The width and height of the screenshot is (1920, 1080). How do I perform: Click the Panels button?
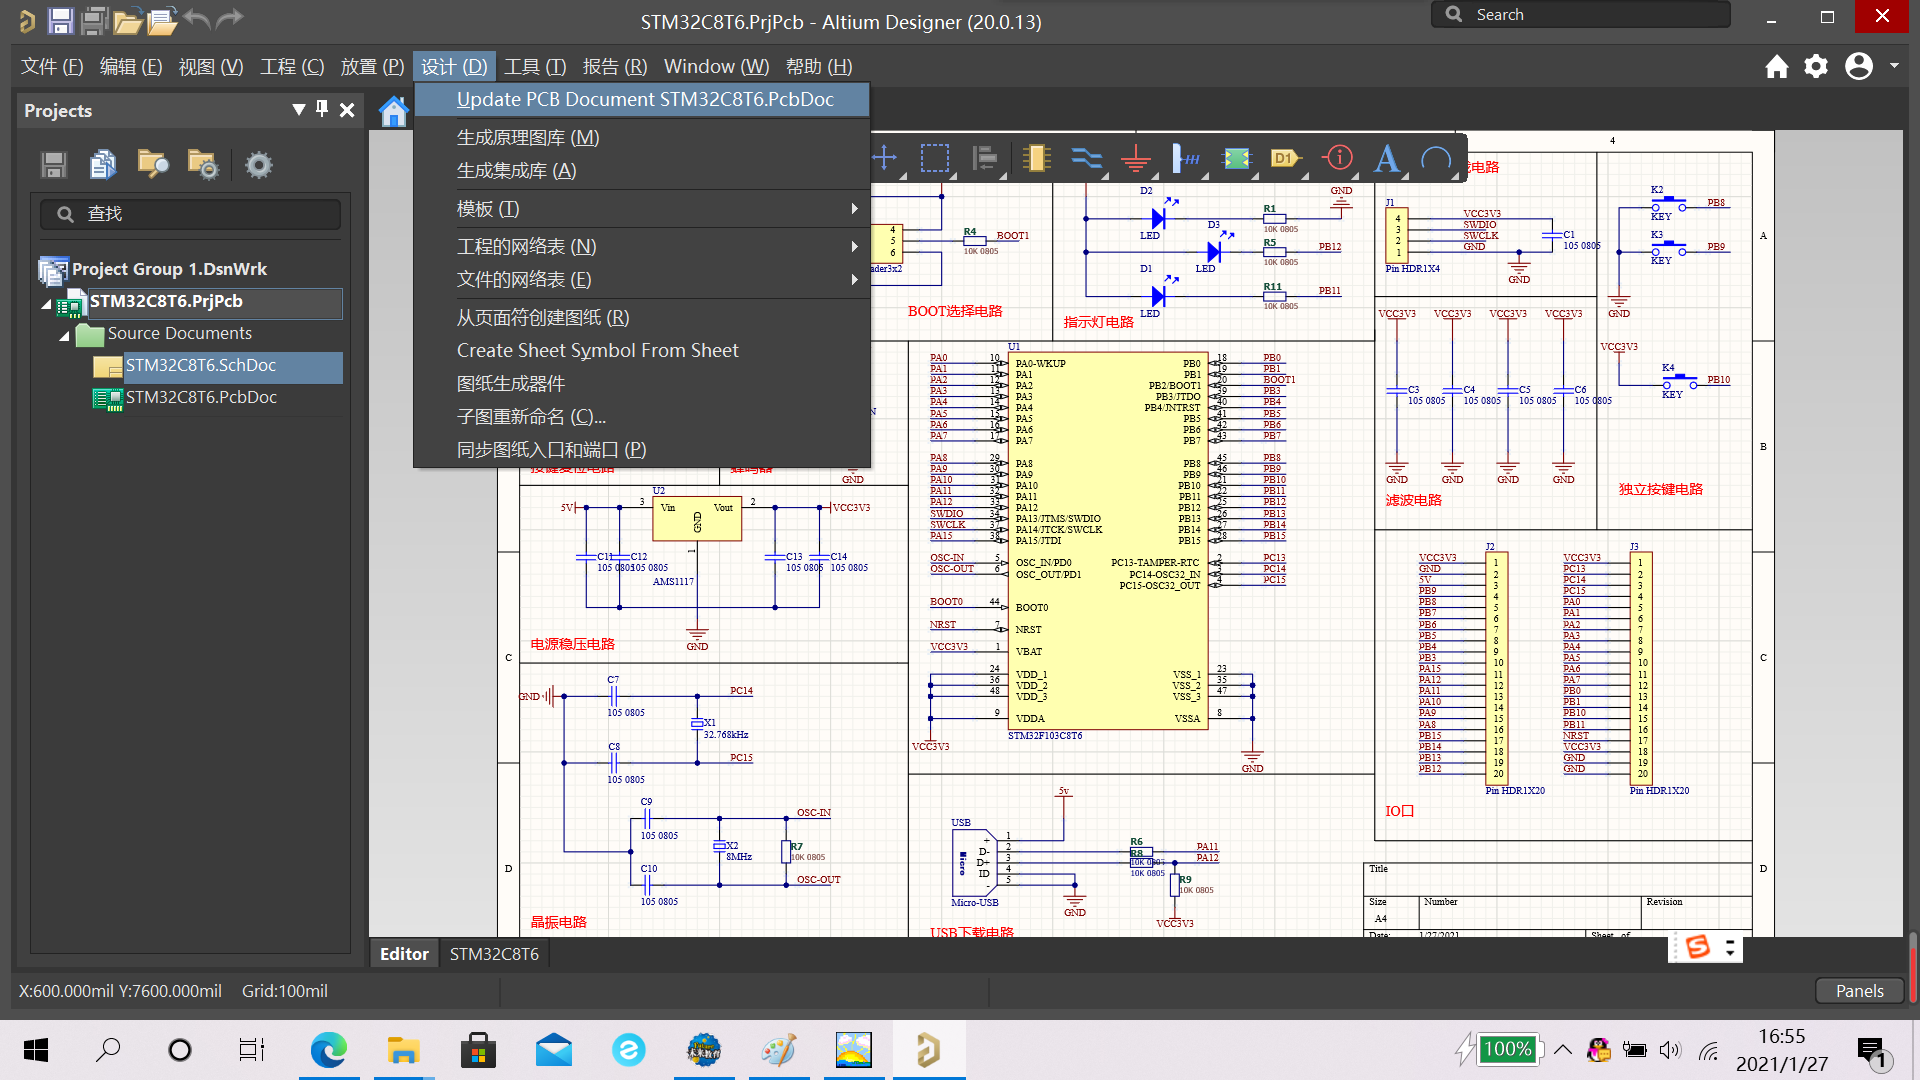(x=1859, y=990)
